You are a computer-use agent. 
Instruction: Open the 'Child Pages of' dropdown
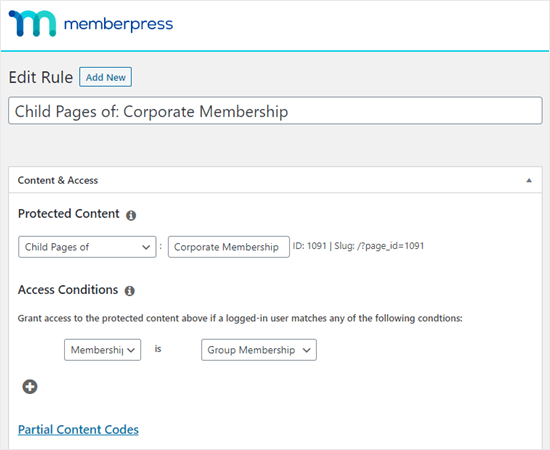(87, 247)
